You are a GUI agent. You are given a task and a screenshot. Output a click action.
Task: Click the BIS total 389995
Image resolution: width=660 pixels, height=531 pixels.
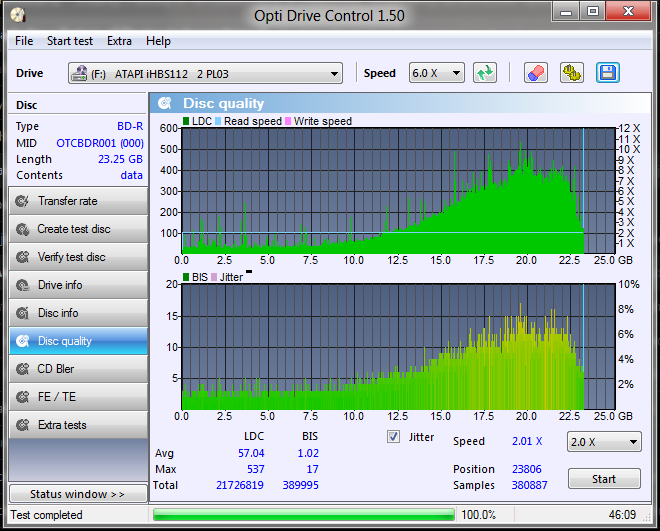click(301, 485)
